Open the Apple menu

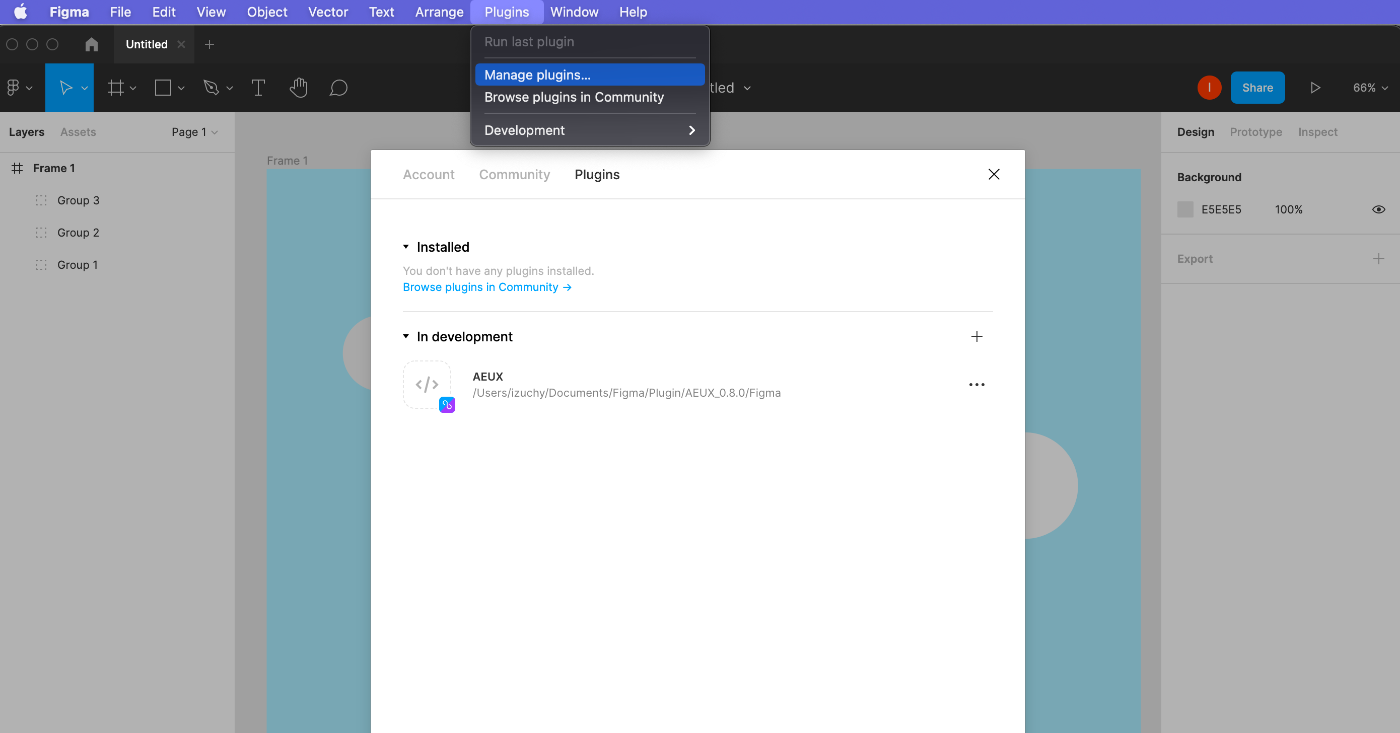pos(20,12)
